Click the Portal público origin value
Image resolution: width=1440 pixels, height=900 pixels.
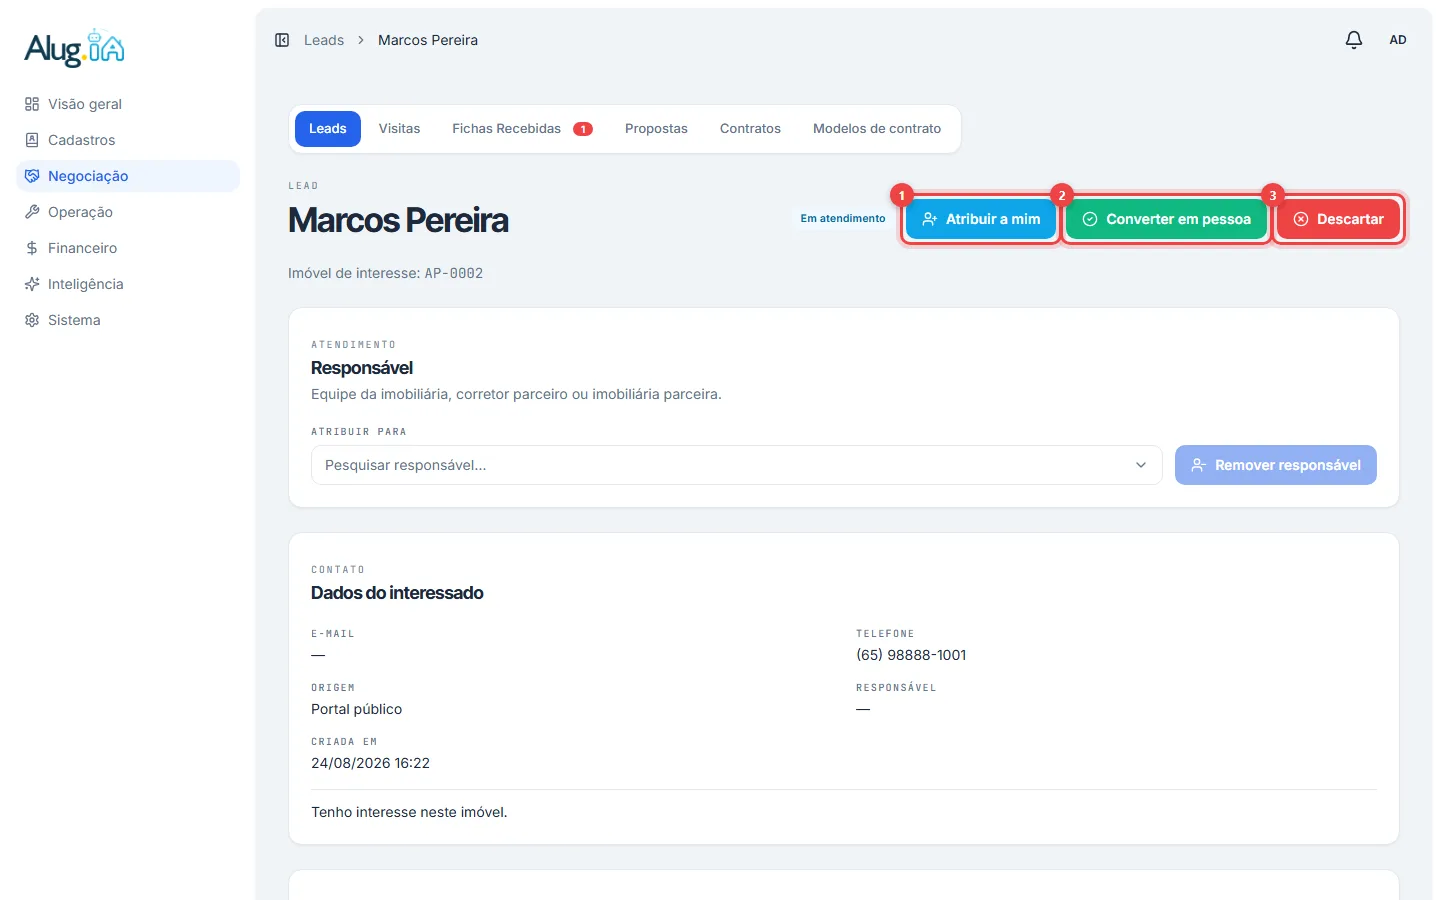pyautogui.click(x=356, y=709)
